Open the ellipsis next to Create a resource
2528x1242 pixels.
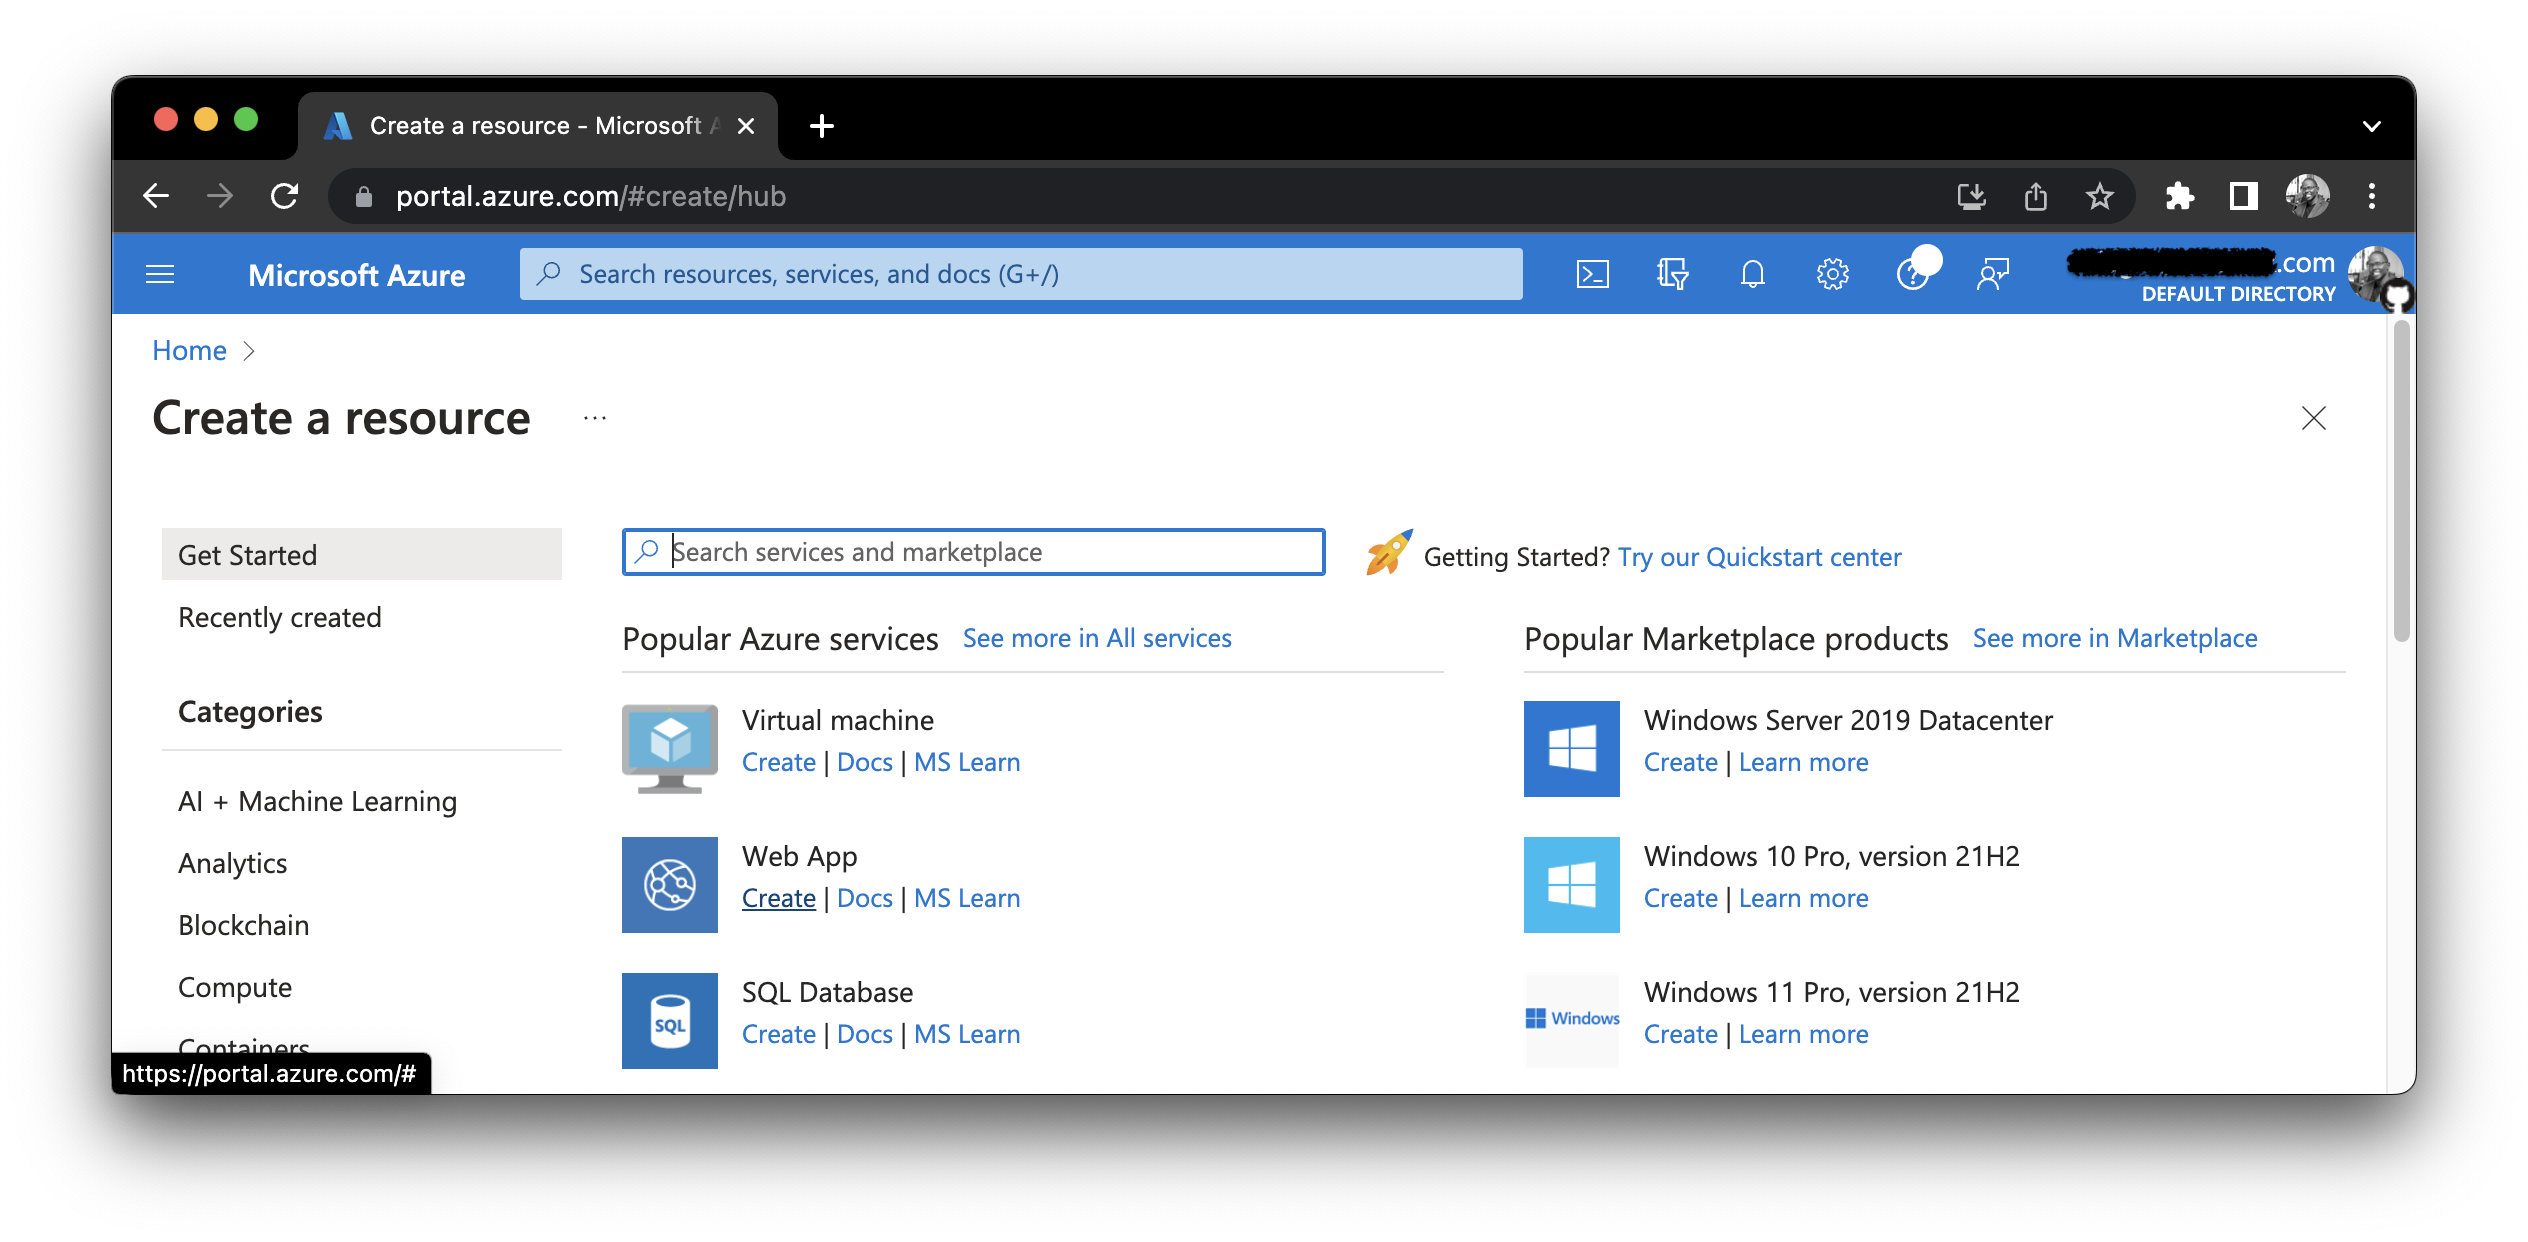[x=595, y=418]
